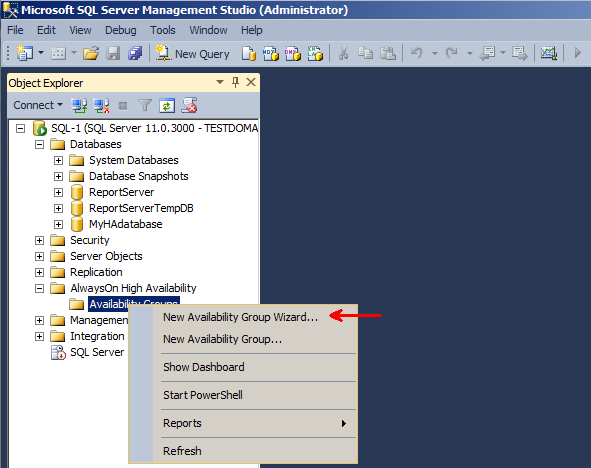Close the Object Explorer panel
The image size is (591, 468).
pos(251,82)
